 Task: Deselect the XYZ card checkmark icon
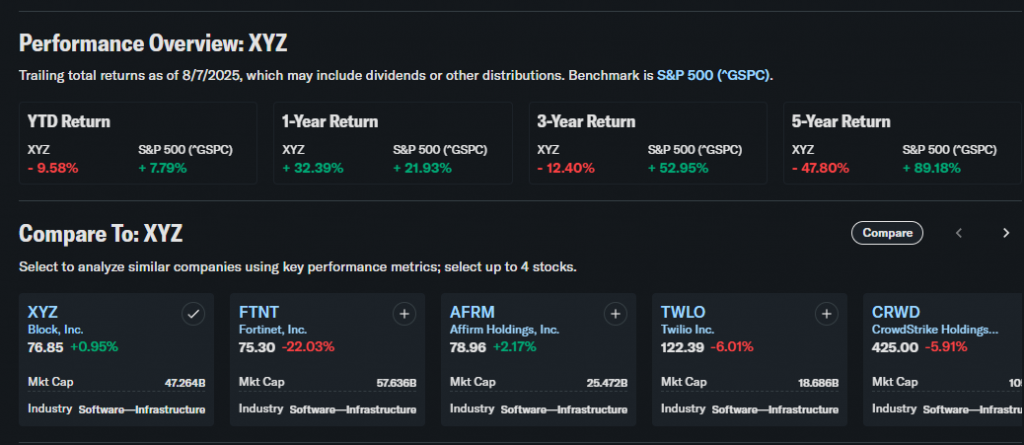pyautogui.click(x=193, y=314)
